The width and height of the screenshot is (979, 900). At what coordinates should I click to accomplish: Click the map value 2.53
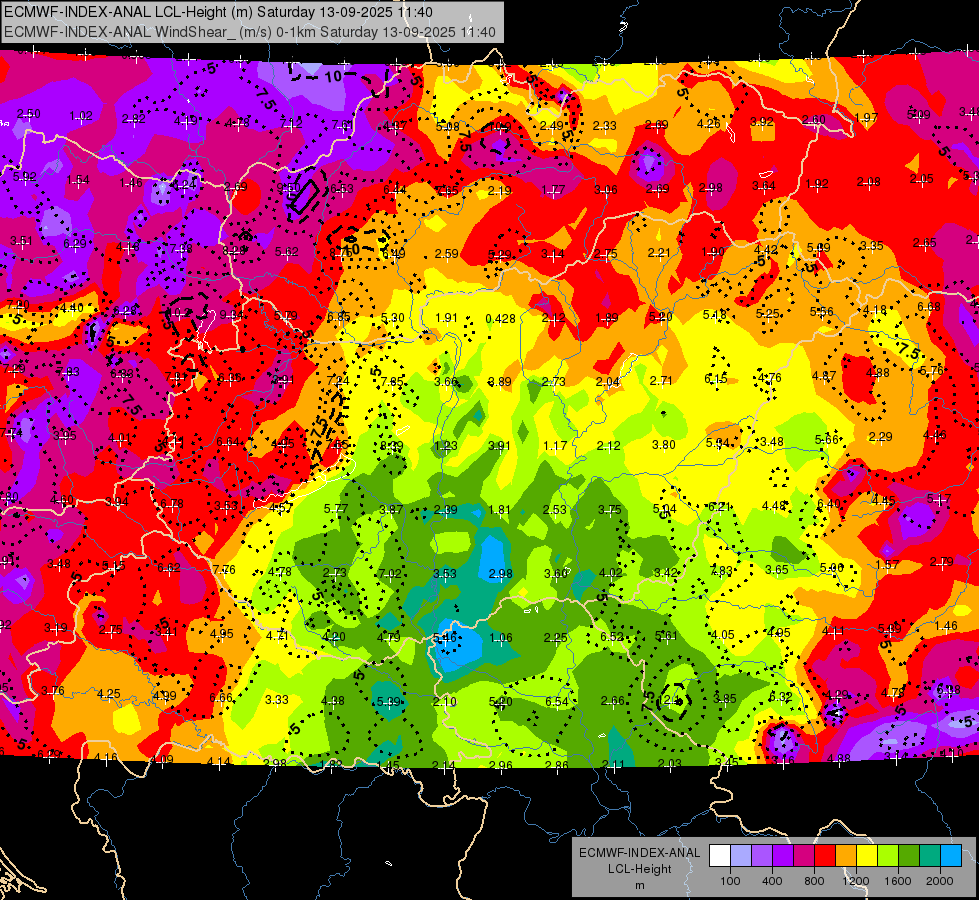point(554,510)
